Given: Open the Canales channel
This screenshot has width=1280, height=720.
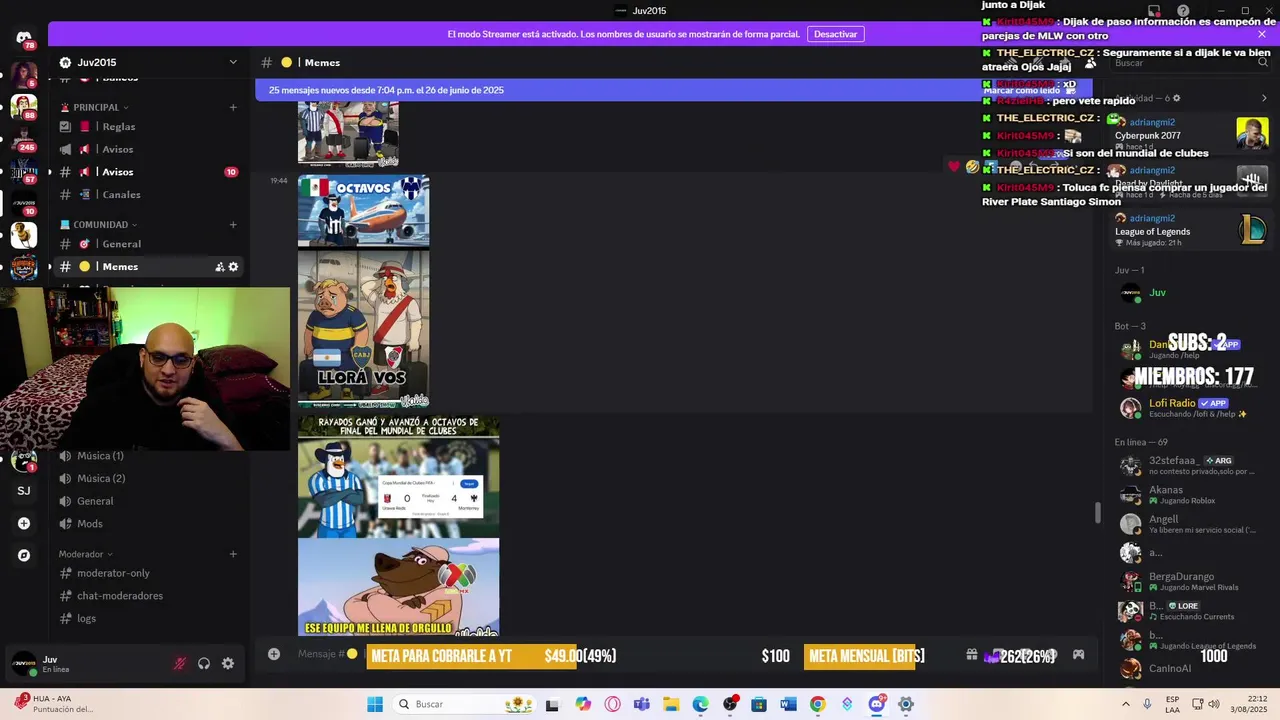Looking at the screenshot, I should (148, 195).
